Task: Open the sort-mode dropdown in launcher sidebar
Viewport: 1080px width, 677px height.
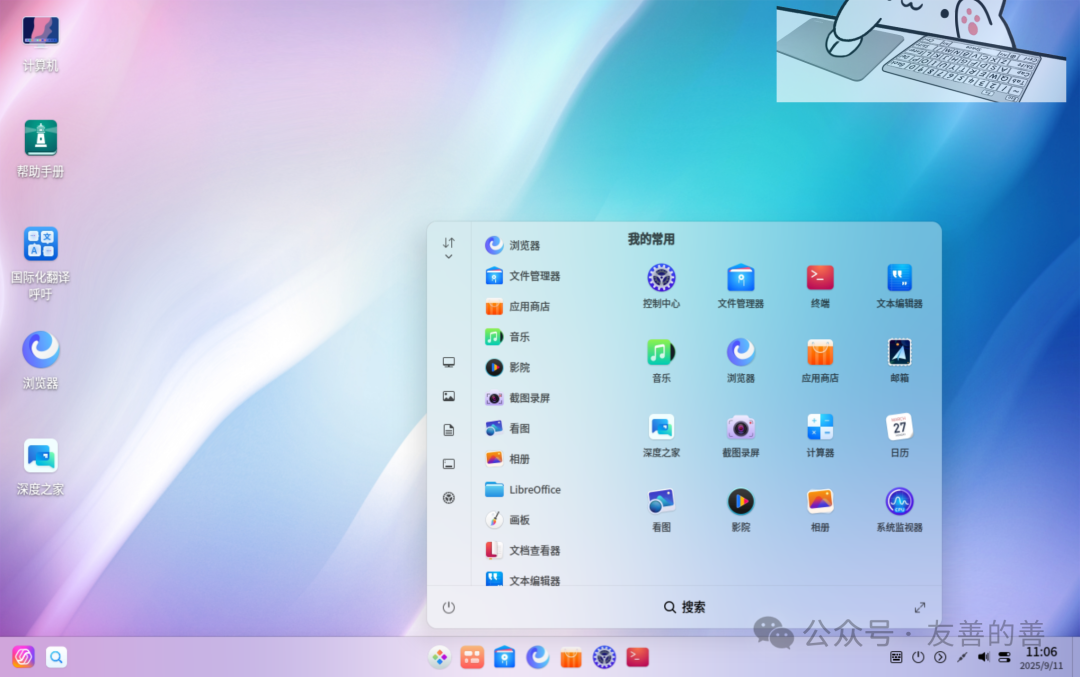Action: 448,248
